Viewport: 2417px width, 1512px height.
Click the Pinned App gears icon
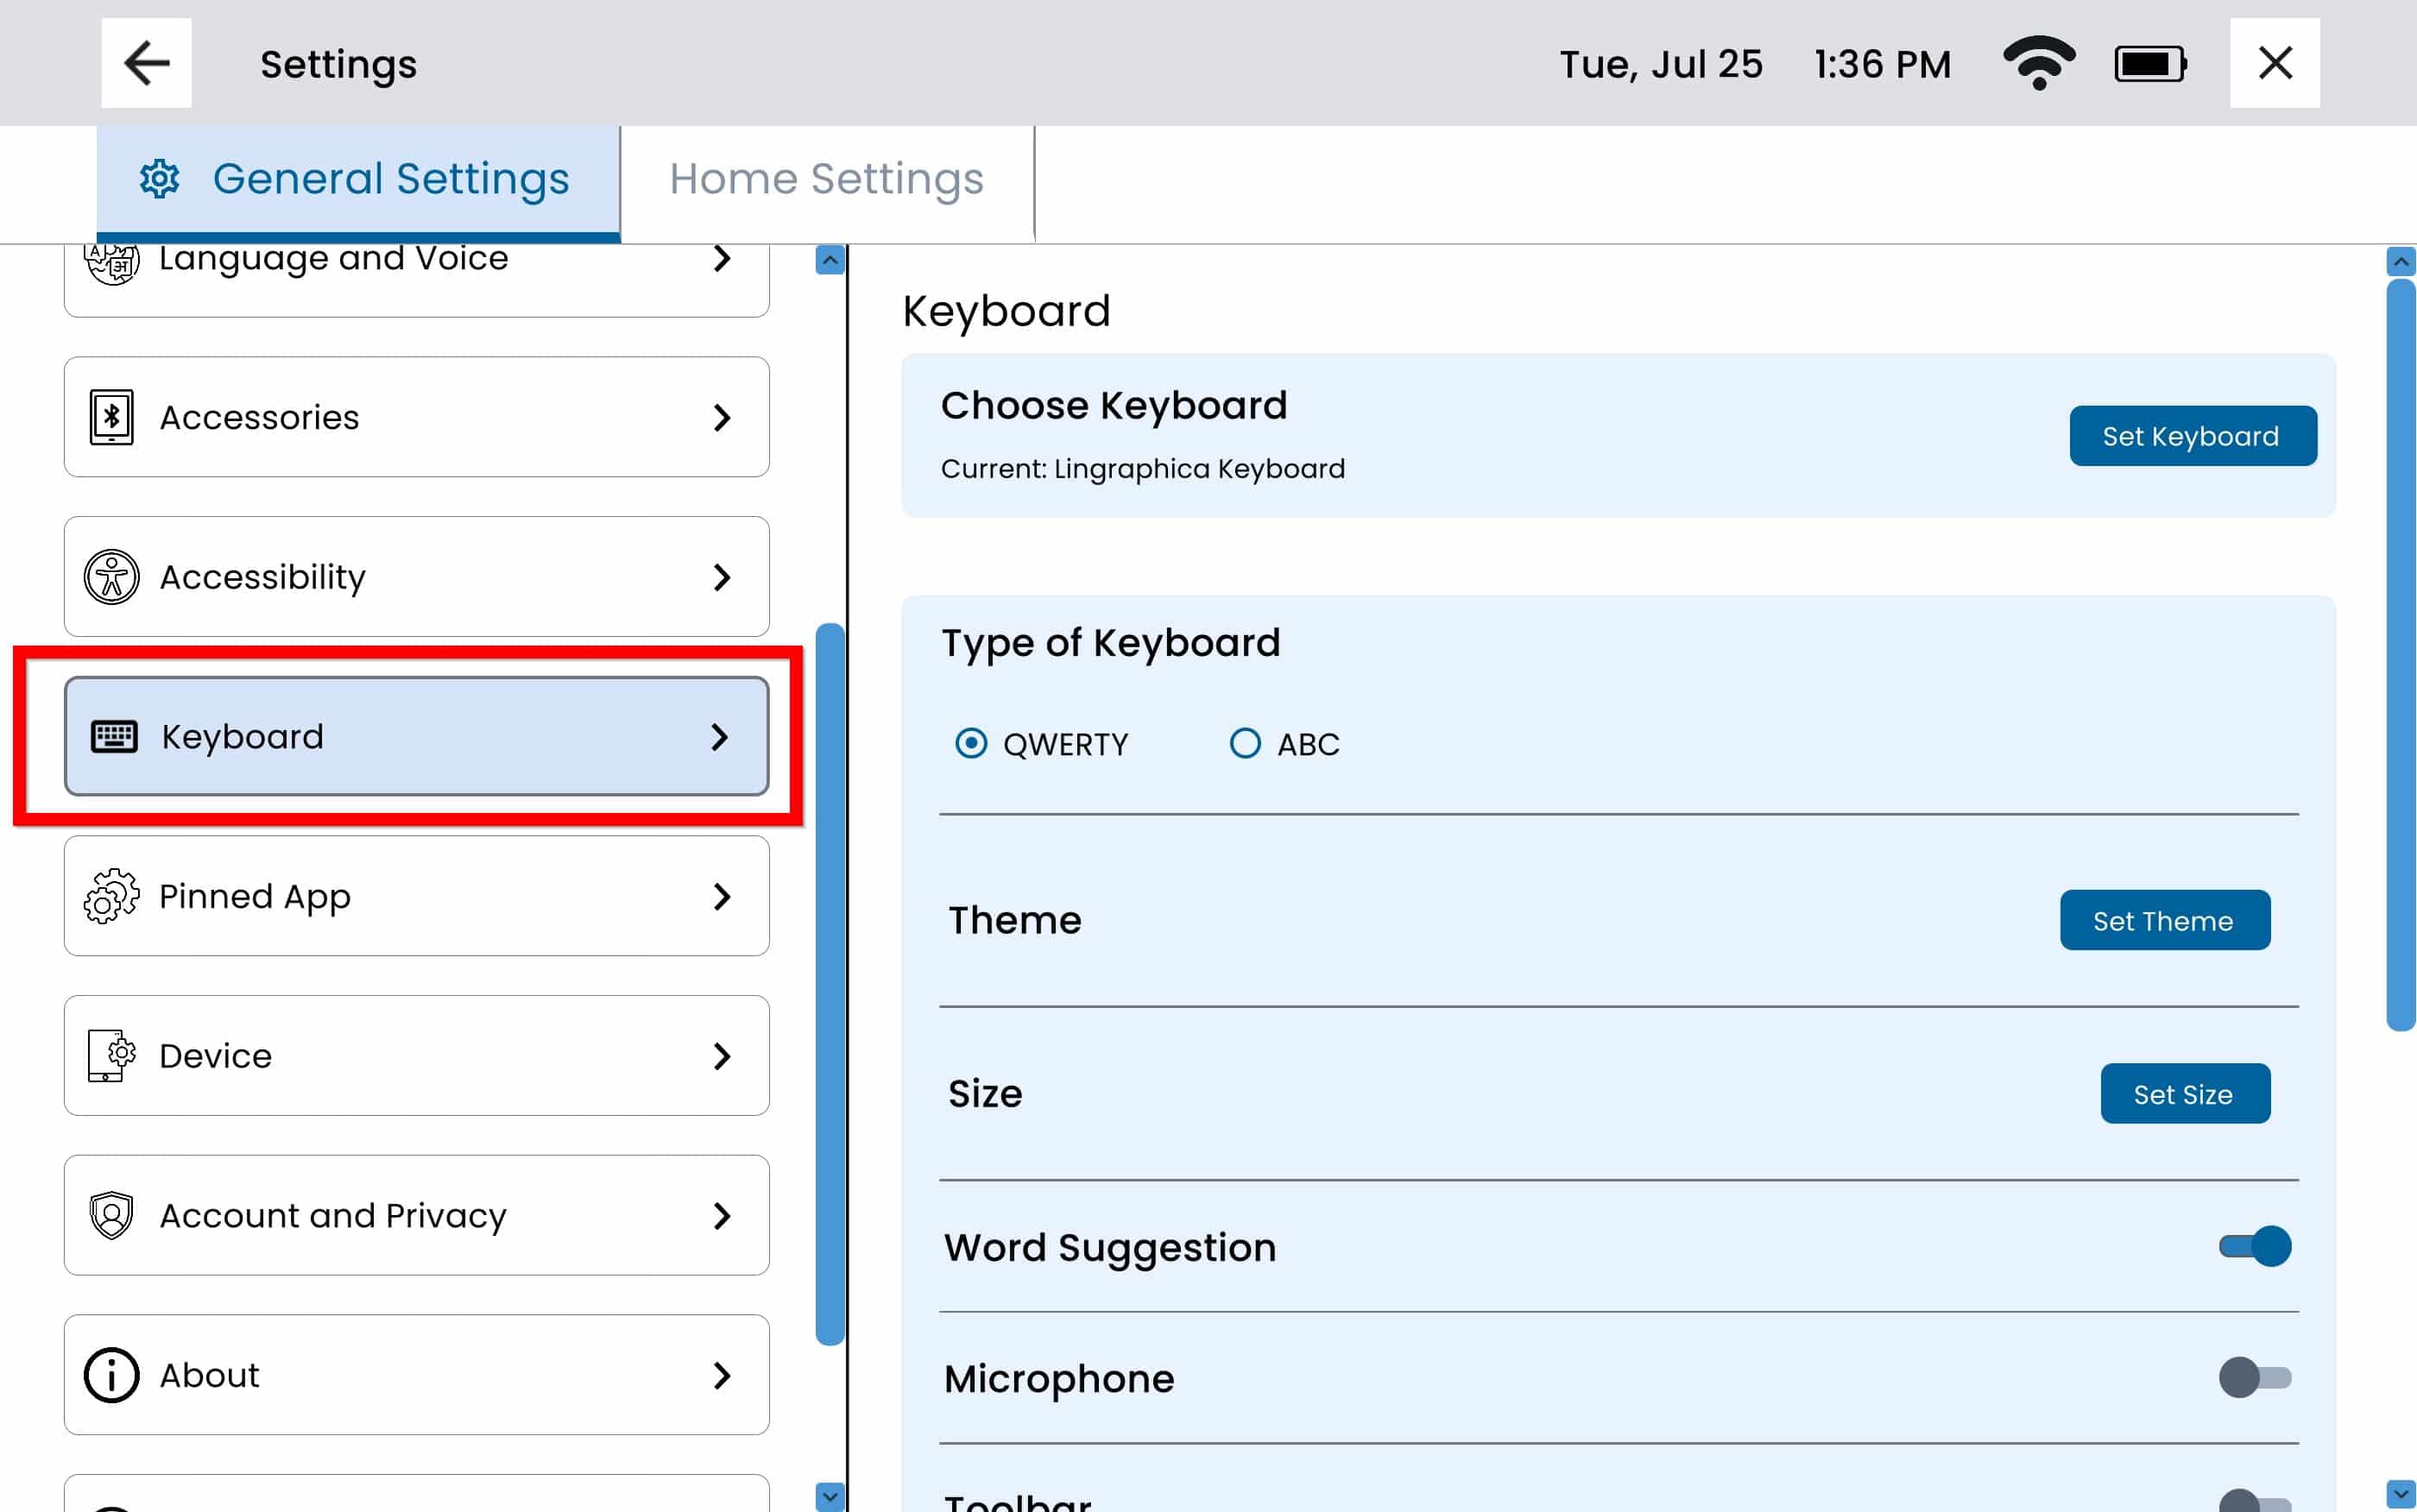(111, 896)
